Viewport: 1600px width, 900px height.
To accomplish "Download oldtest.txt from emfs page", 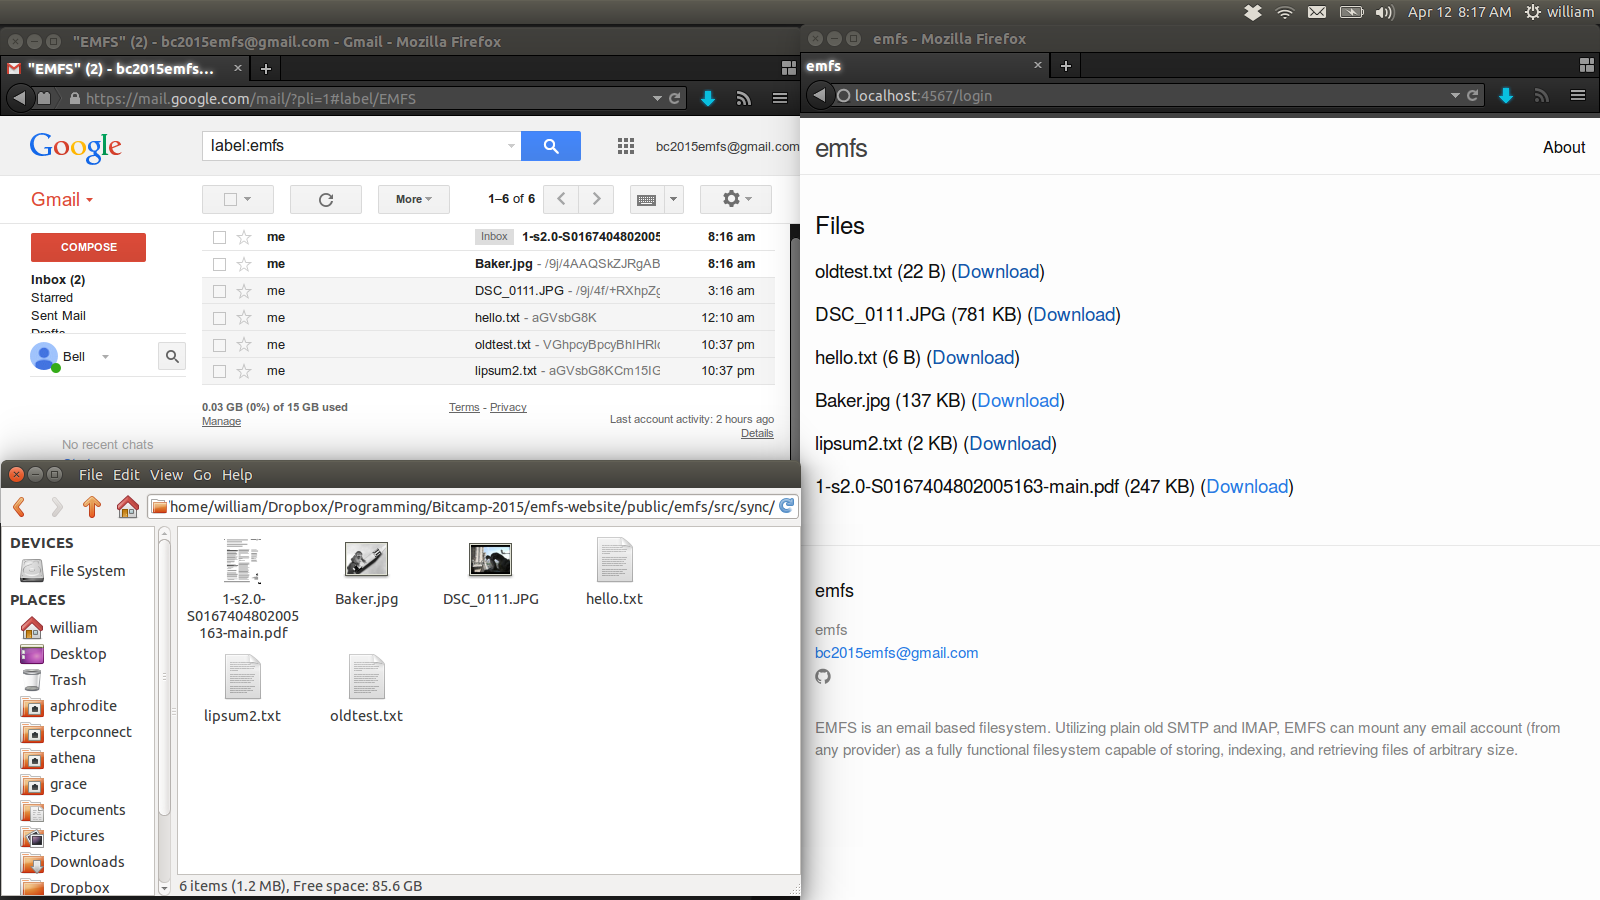I will (998, 272).
